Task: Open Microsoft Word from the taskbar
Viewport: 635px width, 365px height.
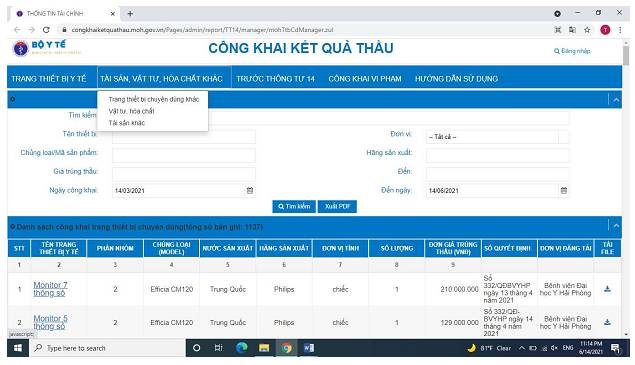Action: 309,348
